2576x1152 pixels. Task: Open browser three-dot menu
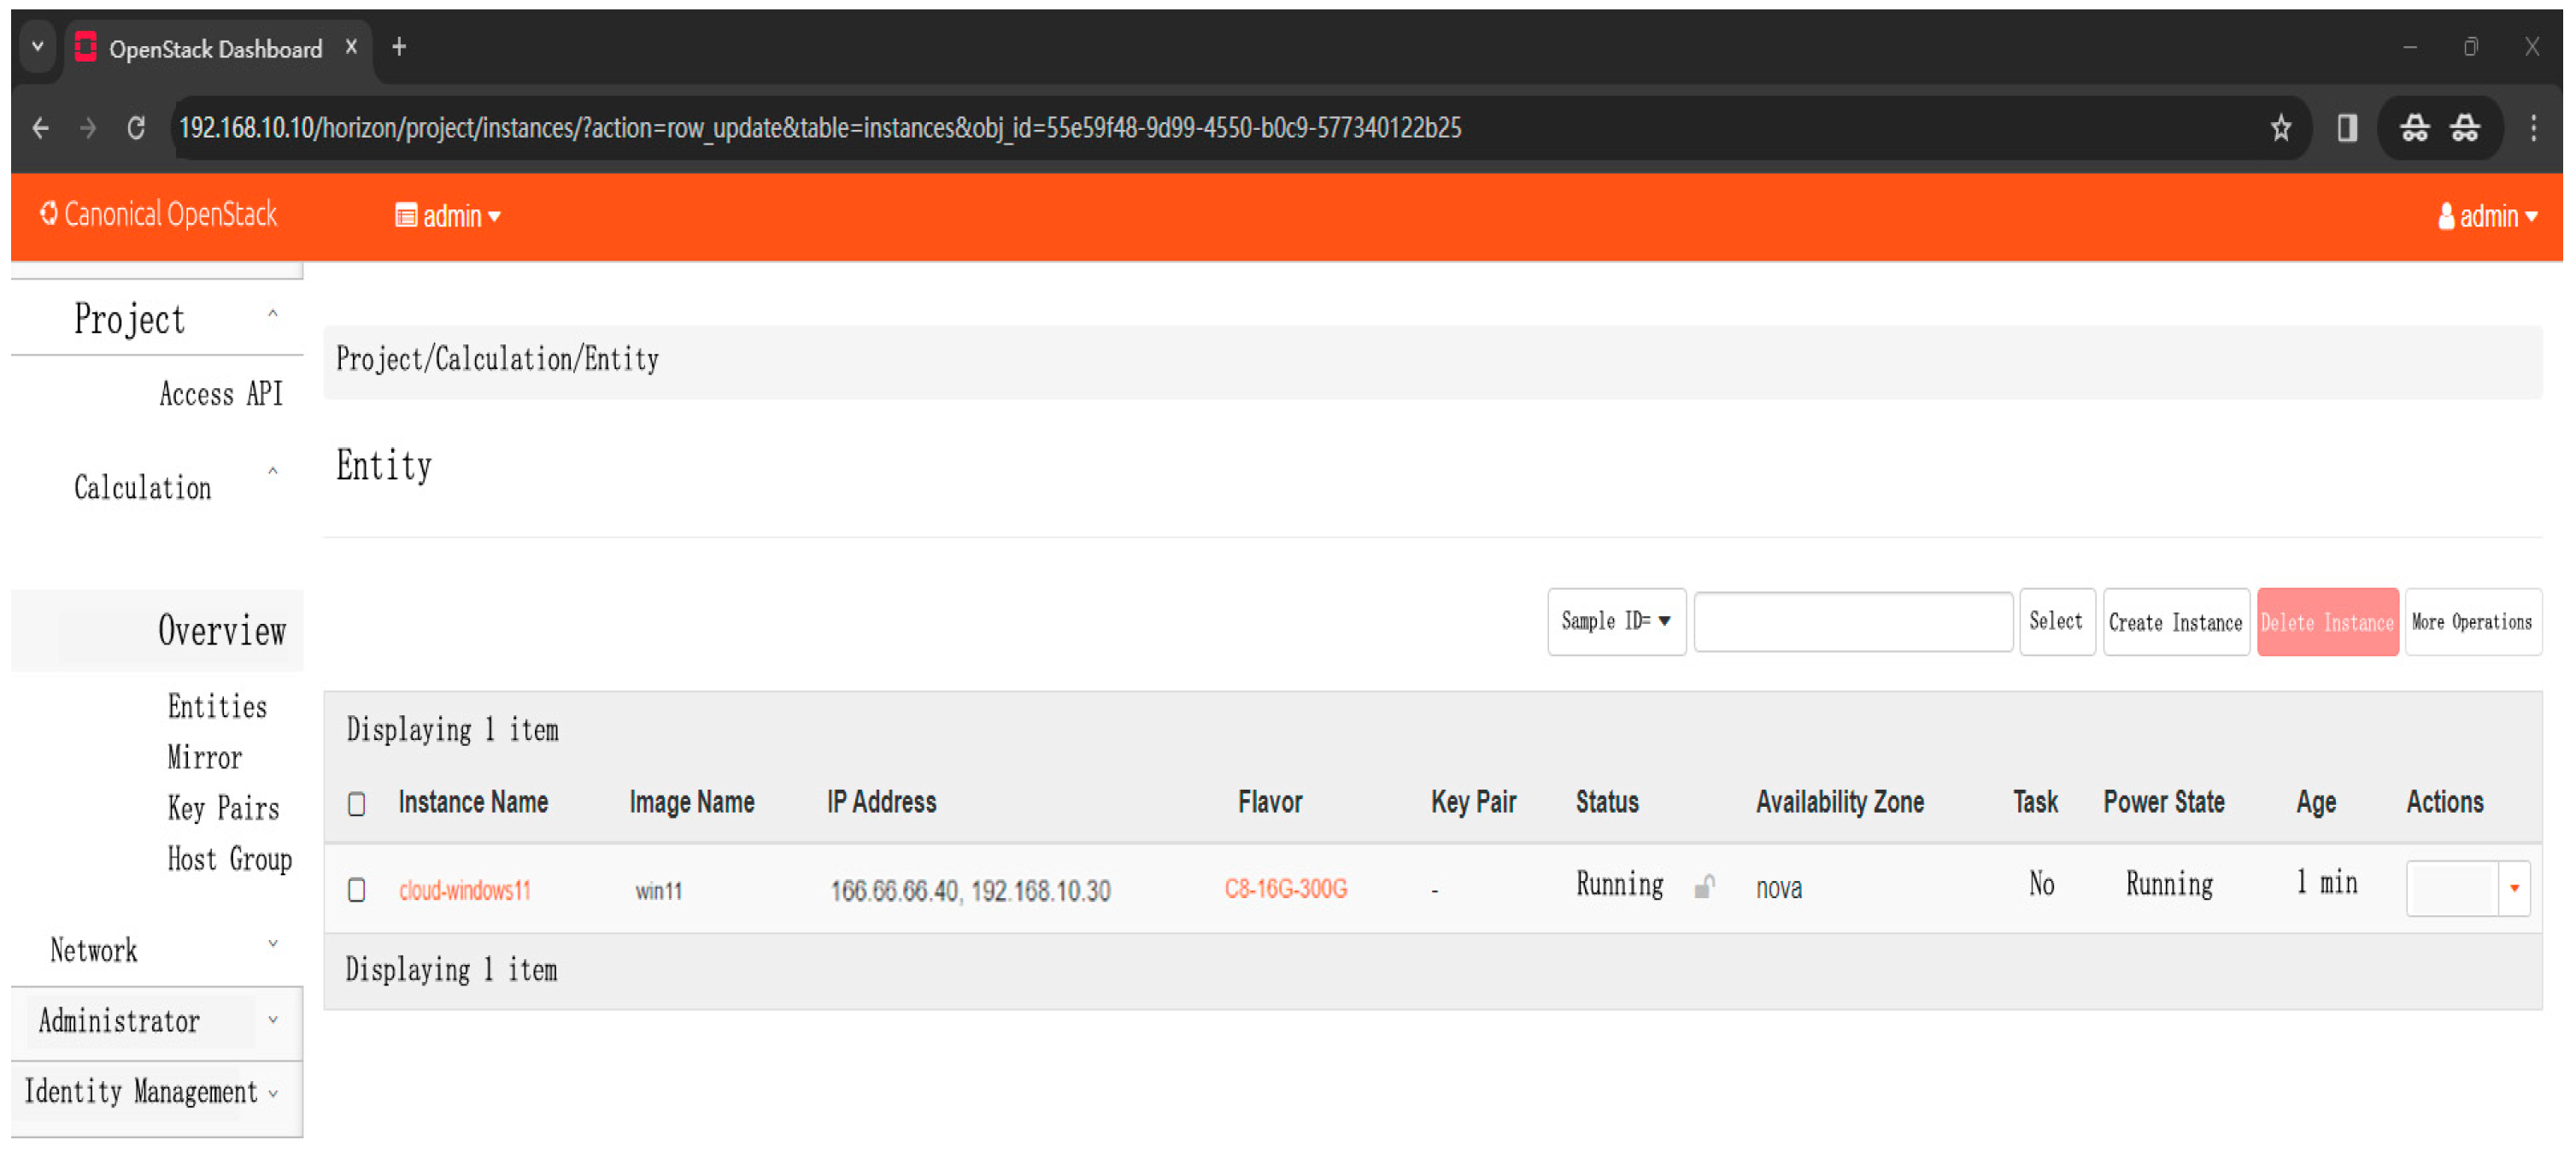[x=2533, y=128]
